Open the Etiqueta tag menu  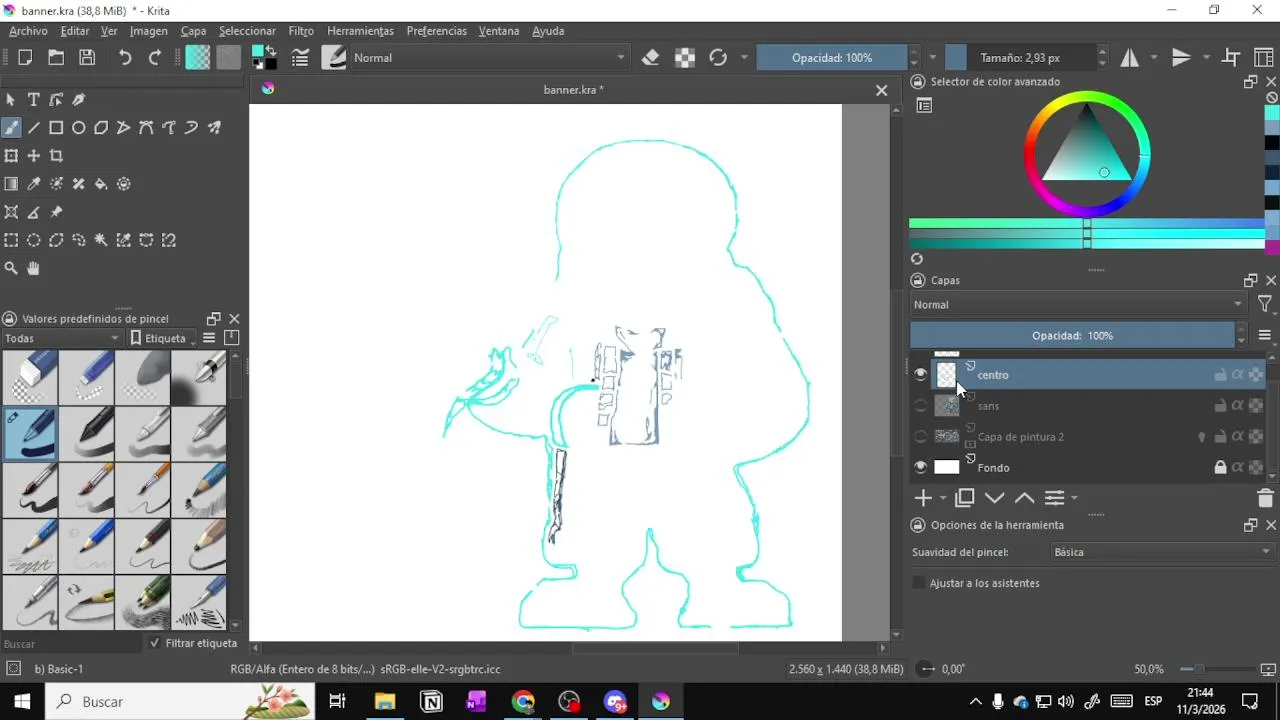tap(164, 338)
